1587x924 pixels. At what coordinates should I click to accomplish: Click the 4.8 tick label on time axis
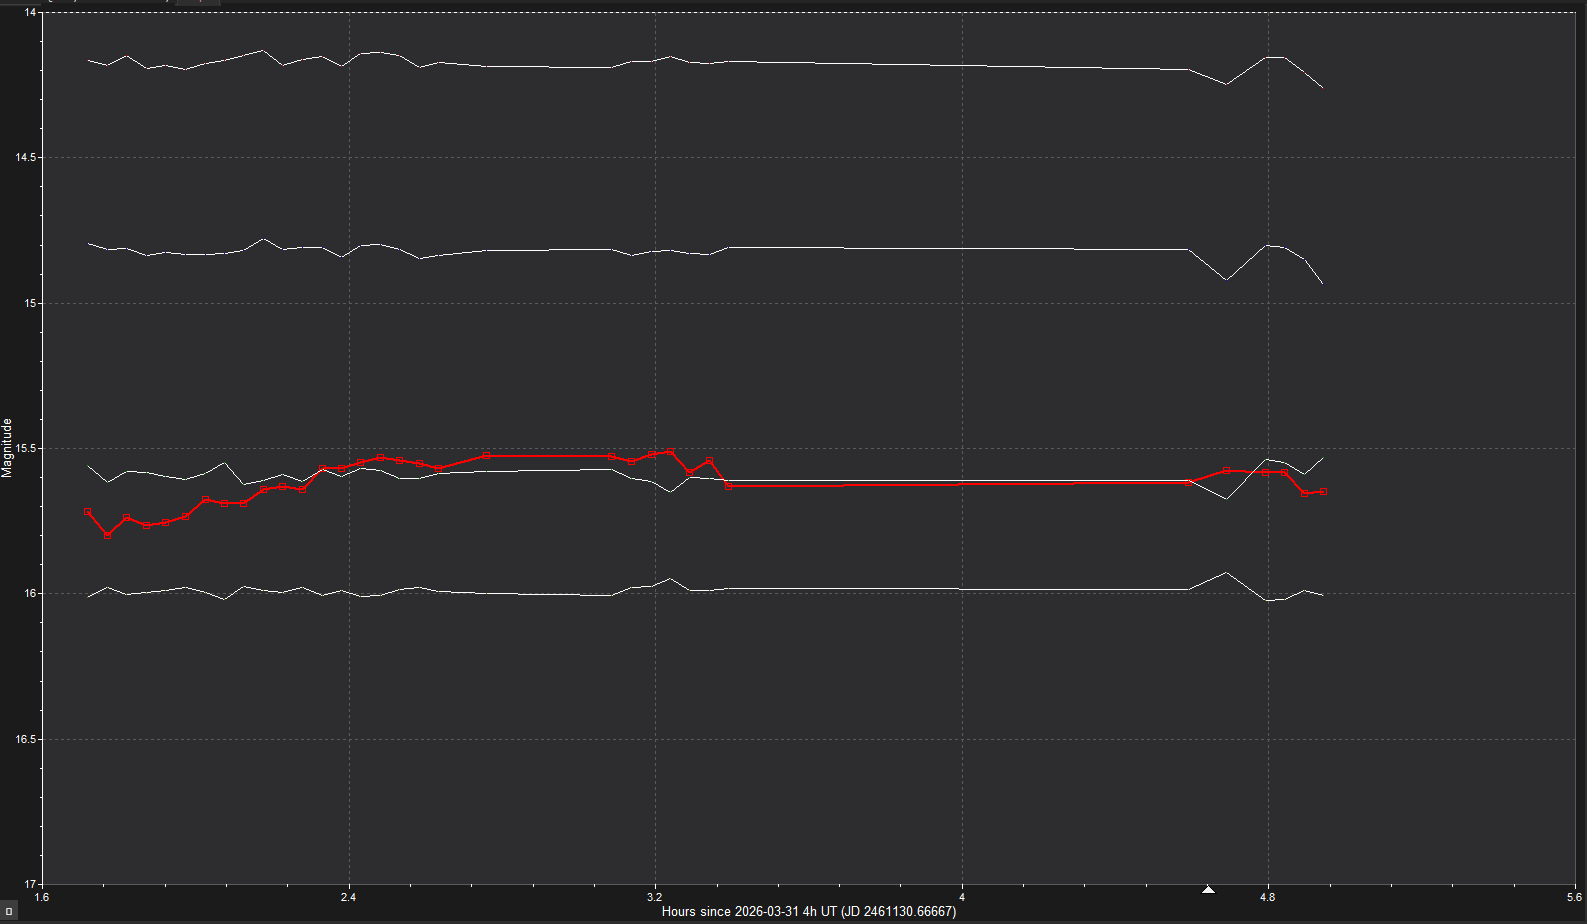[1268, 897]
